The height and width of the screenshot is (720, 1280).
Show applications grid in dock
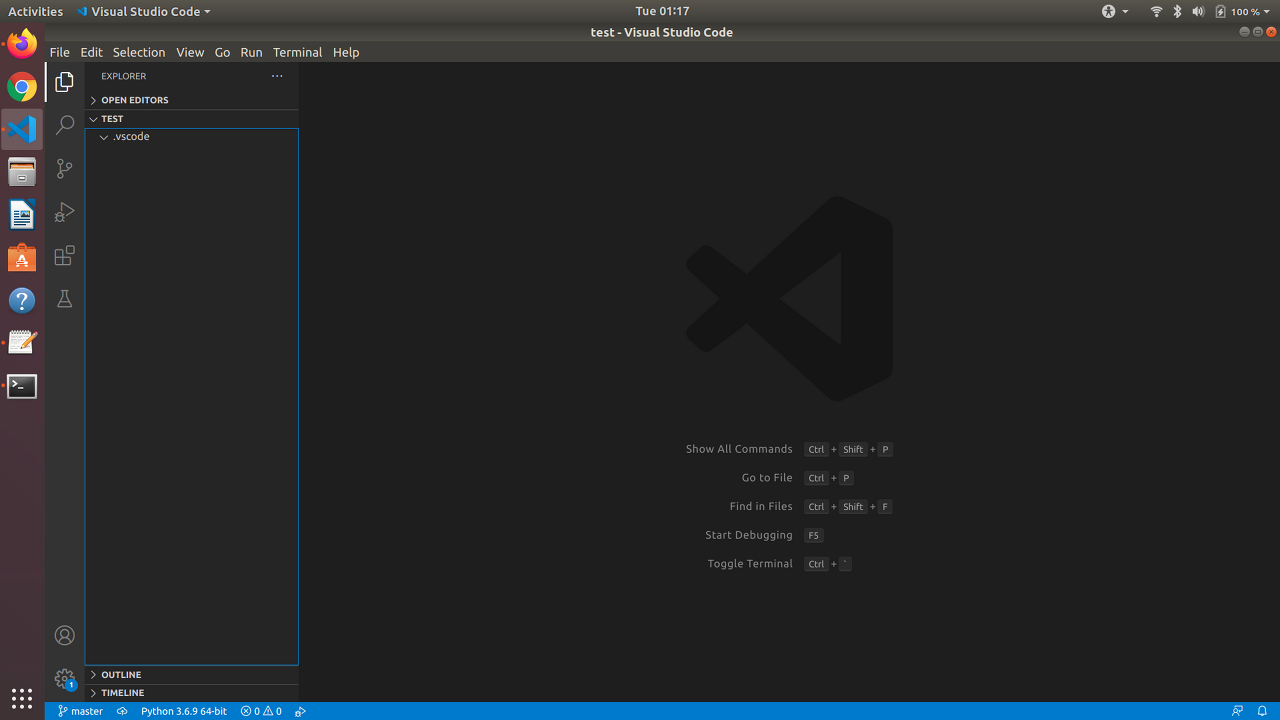click(x=22, y=698)
